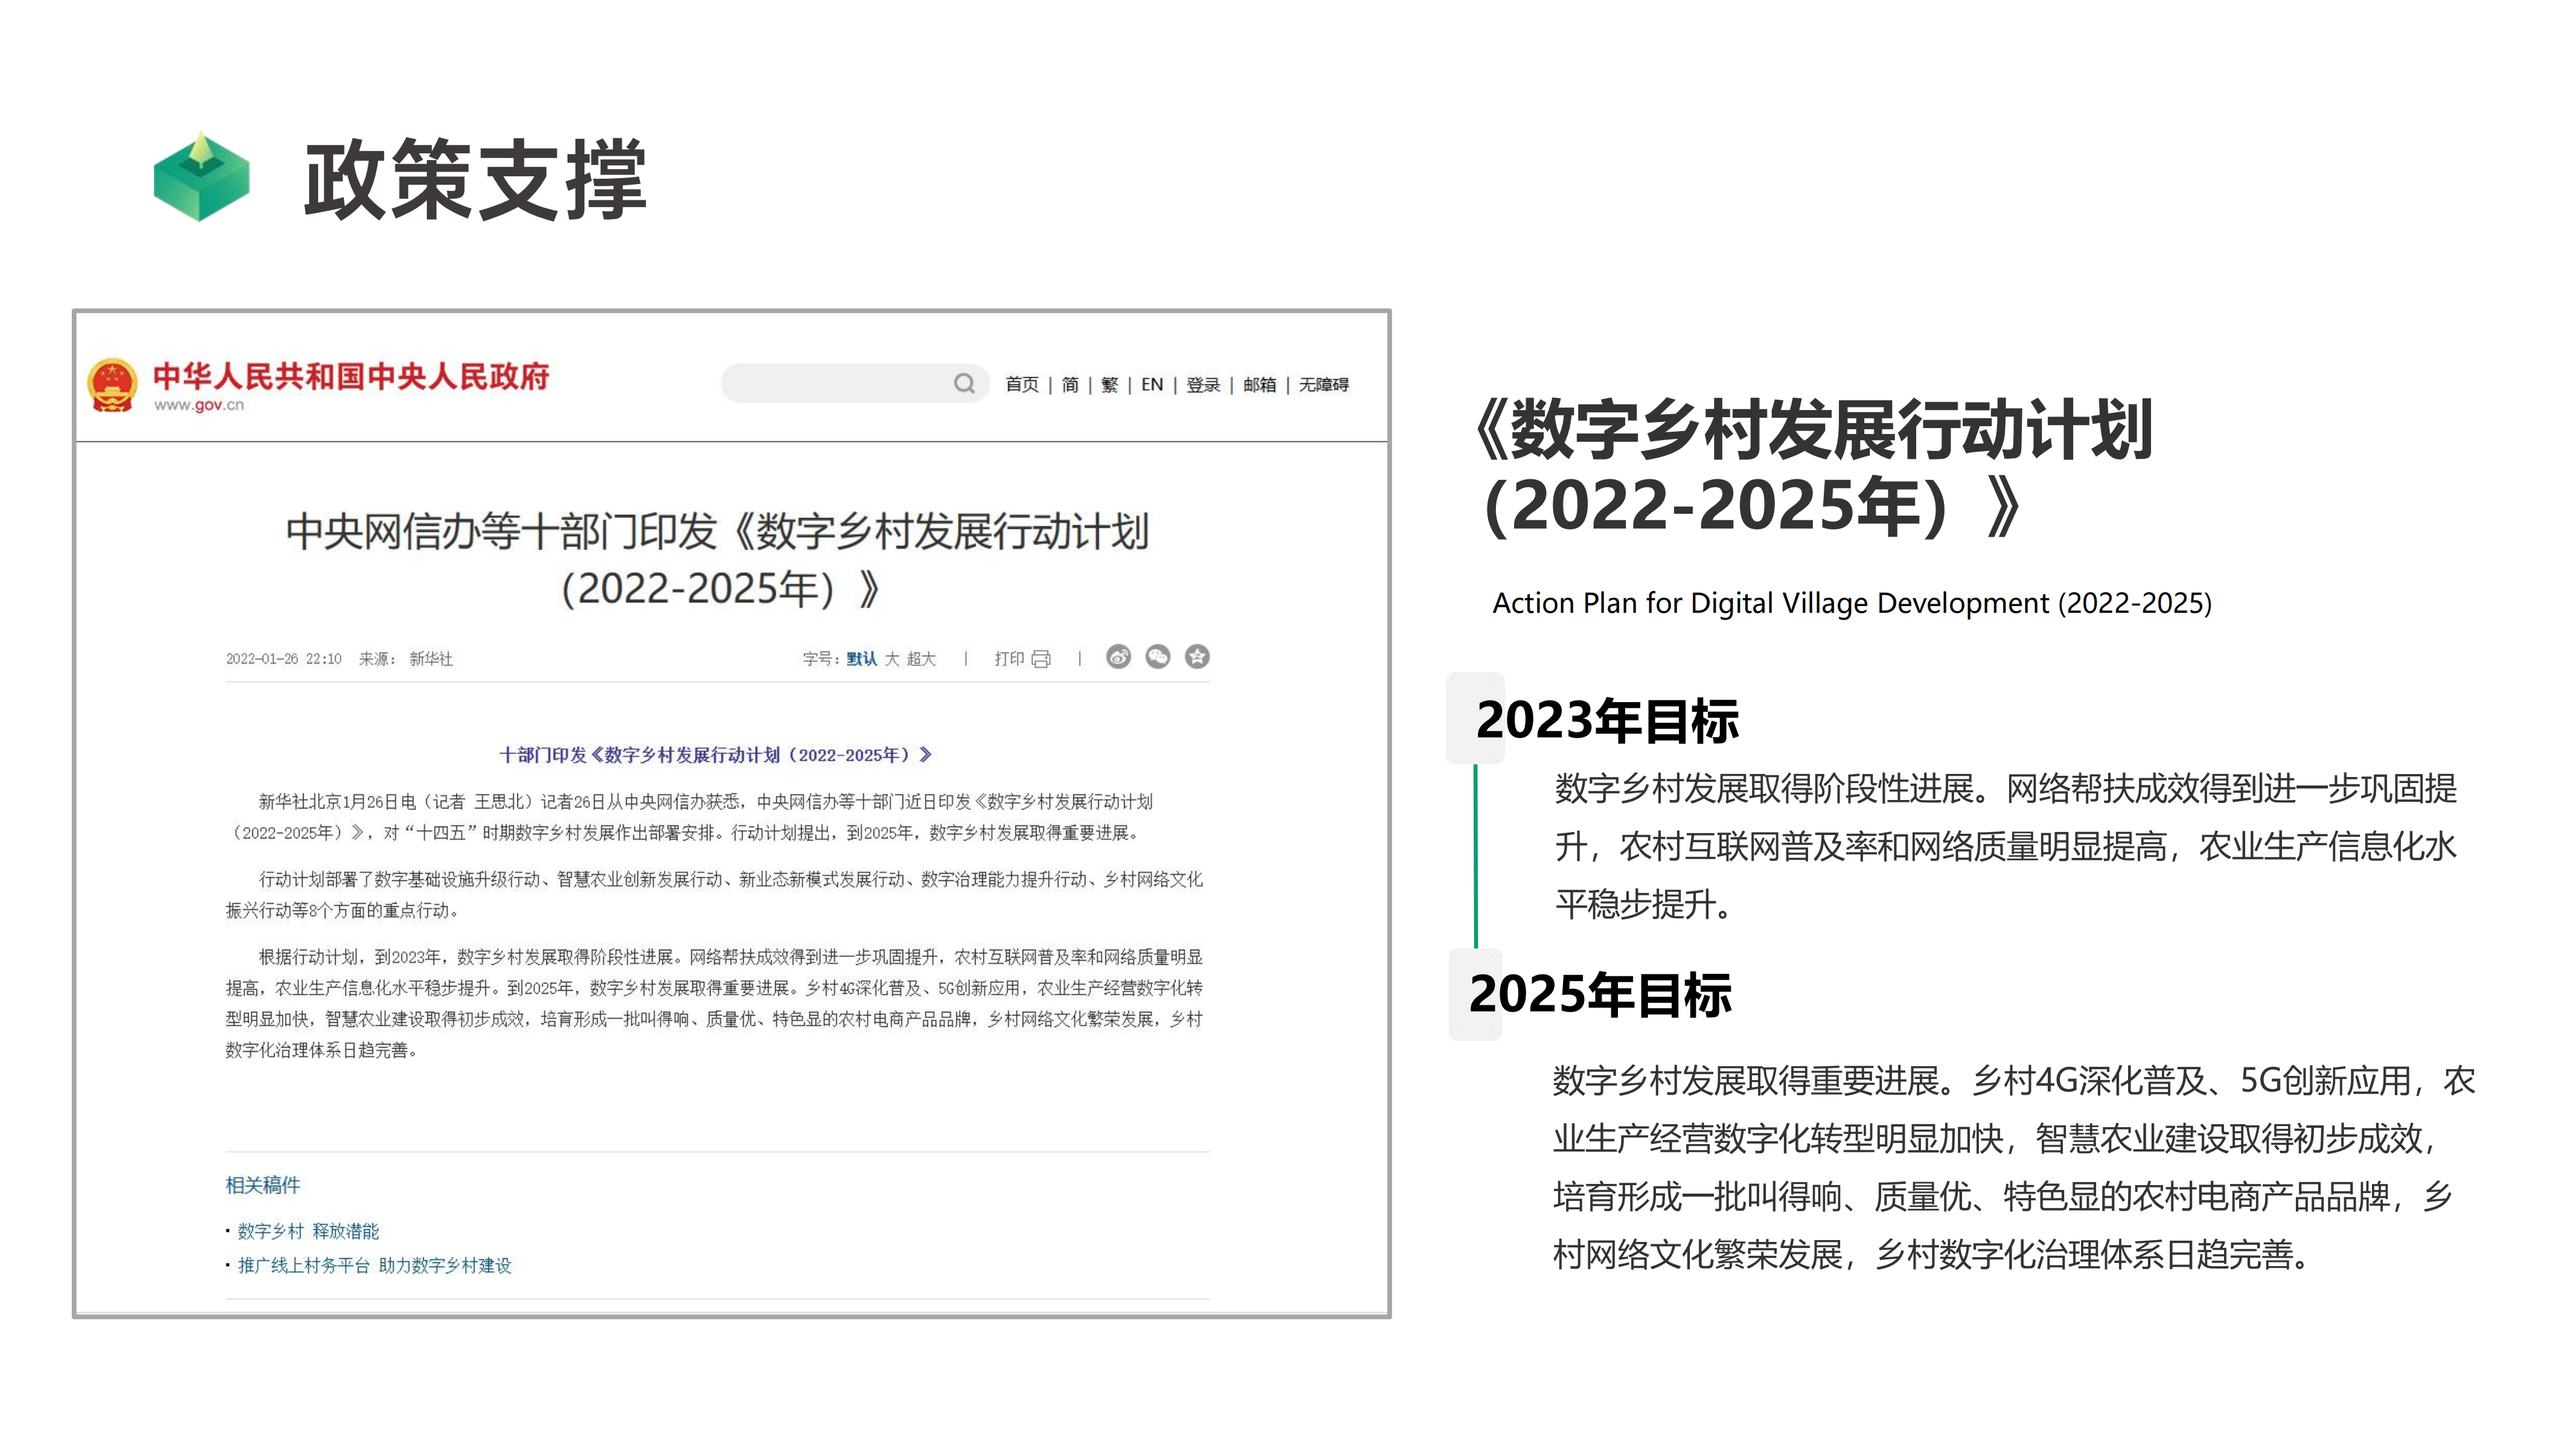Select 大 large font size
The image size is (2576, 1449).
(892, 659)
